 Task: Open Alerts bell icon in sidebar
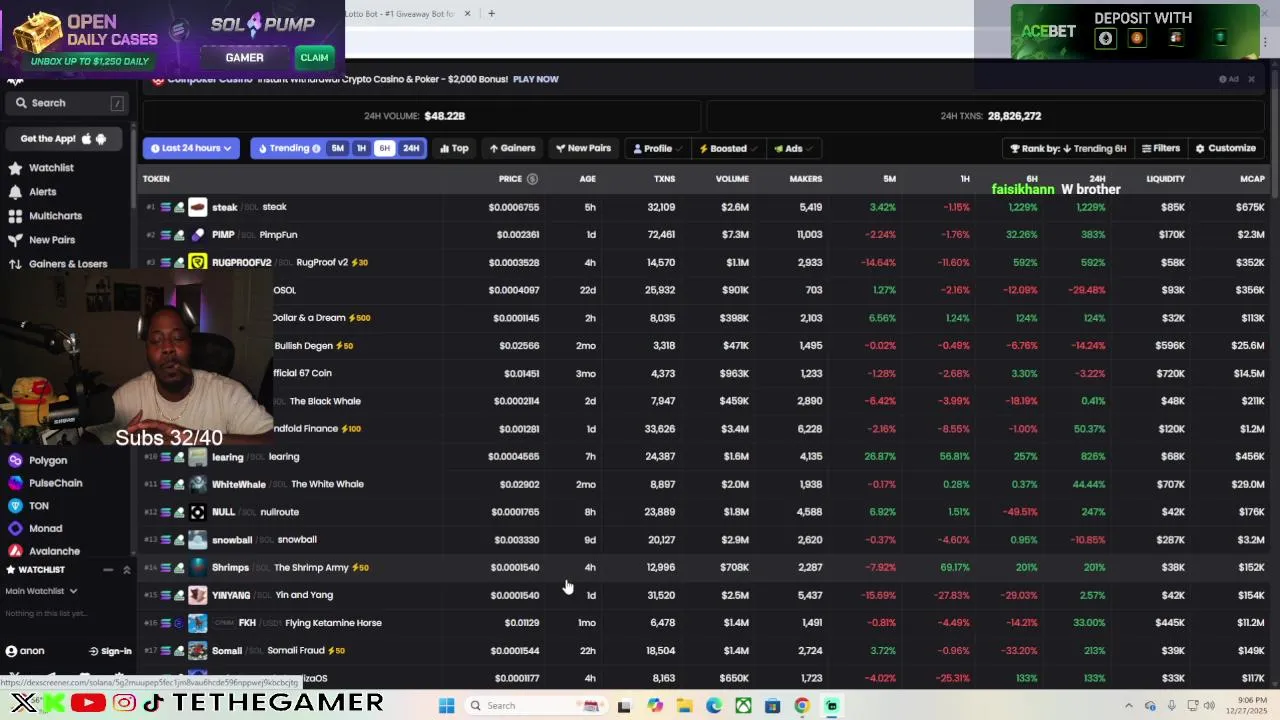[x=15, y=192]
